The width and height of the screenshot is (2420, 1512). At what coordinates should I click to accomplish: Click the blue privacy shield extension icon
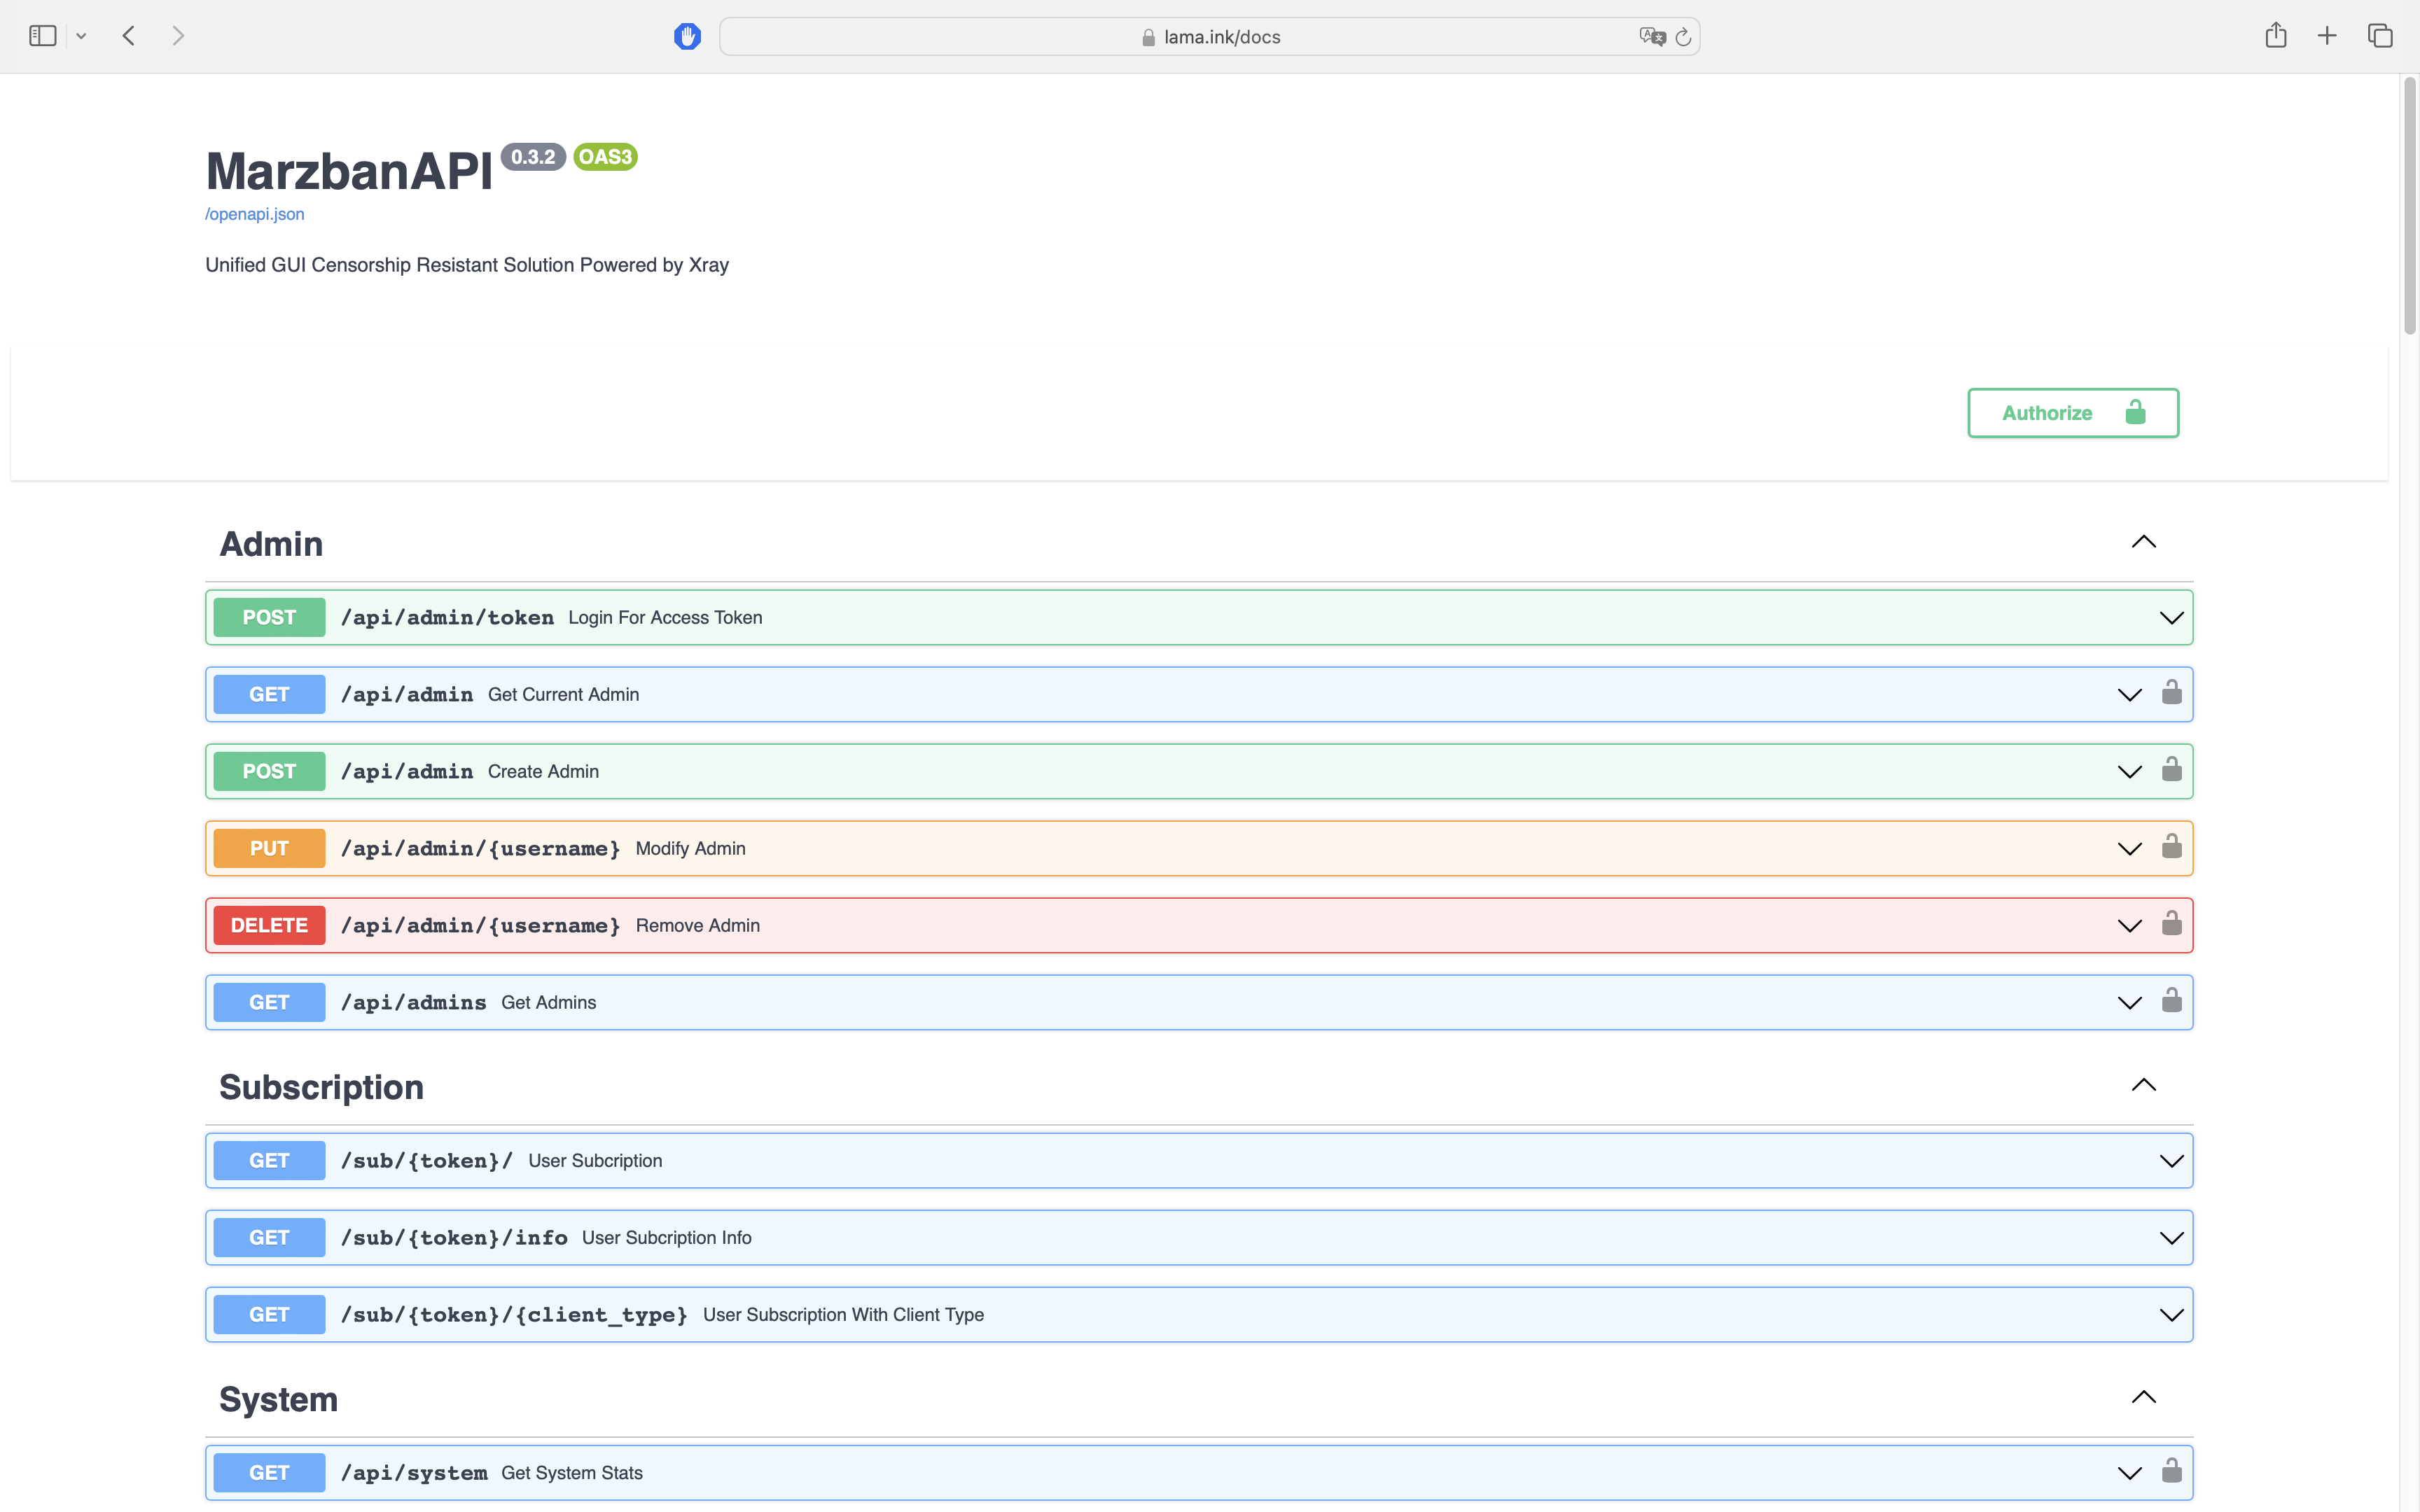point(687,37)
